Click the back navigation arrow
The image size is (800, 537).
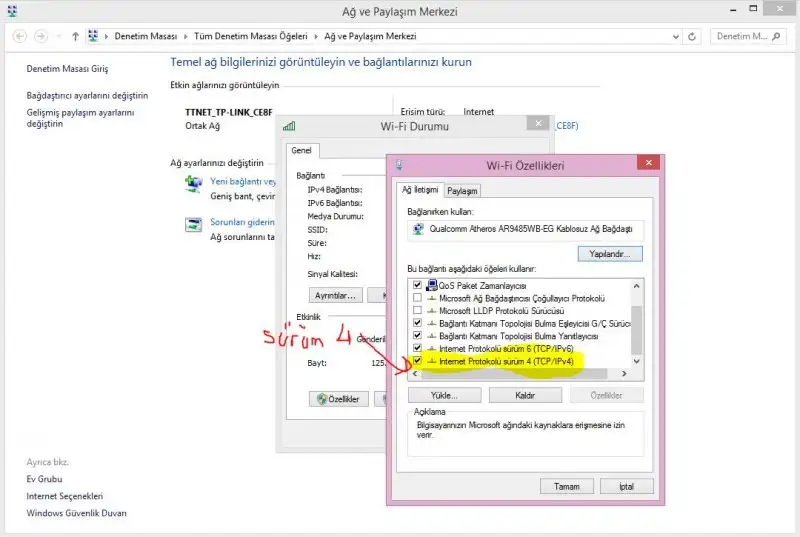coord(20,36)
